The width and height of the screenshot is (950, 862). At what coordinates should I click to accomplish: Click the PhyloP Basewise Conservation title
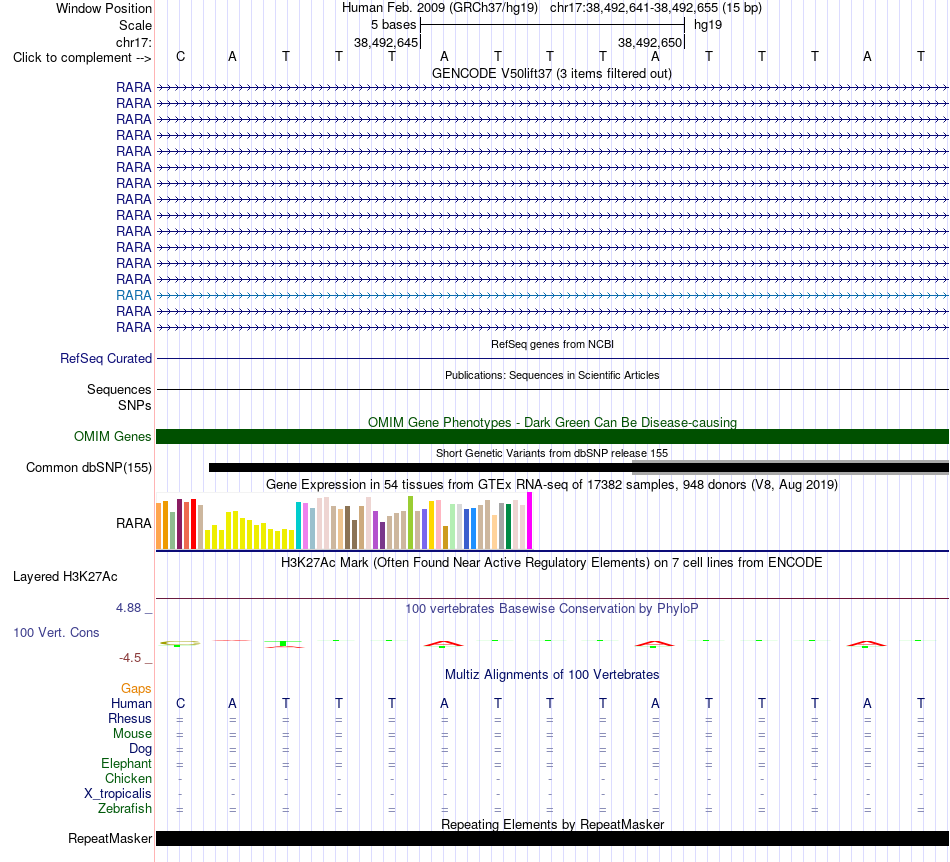click(551, 609)
